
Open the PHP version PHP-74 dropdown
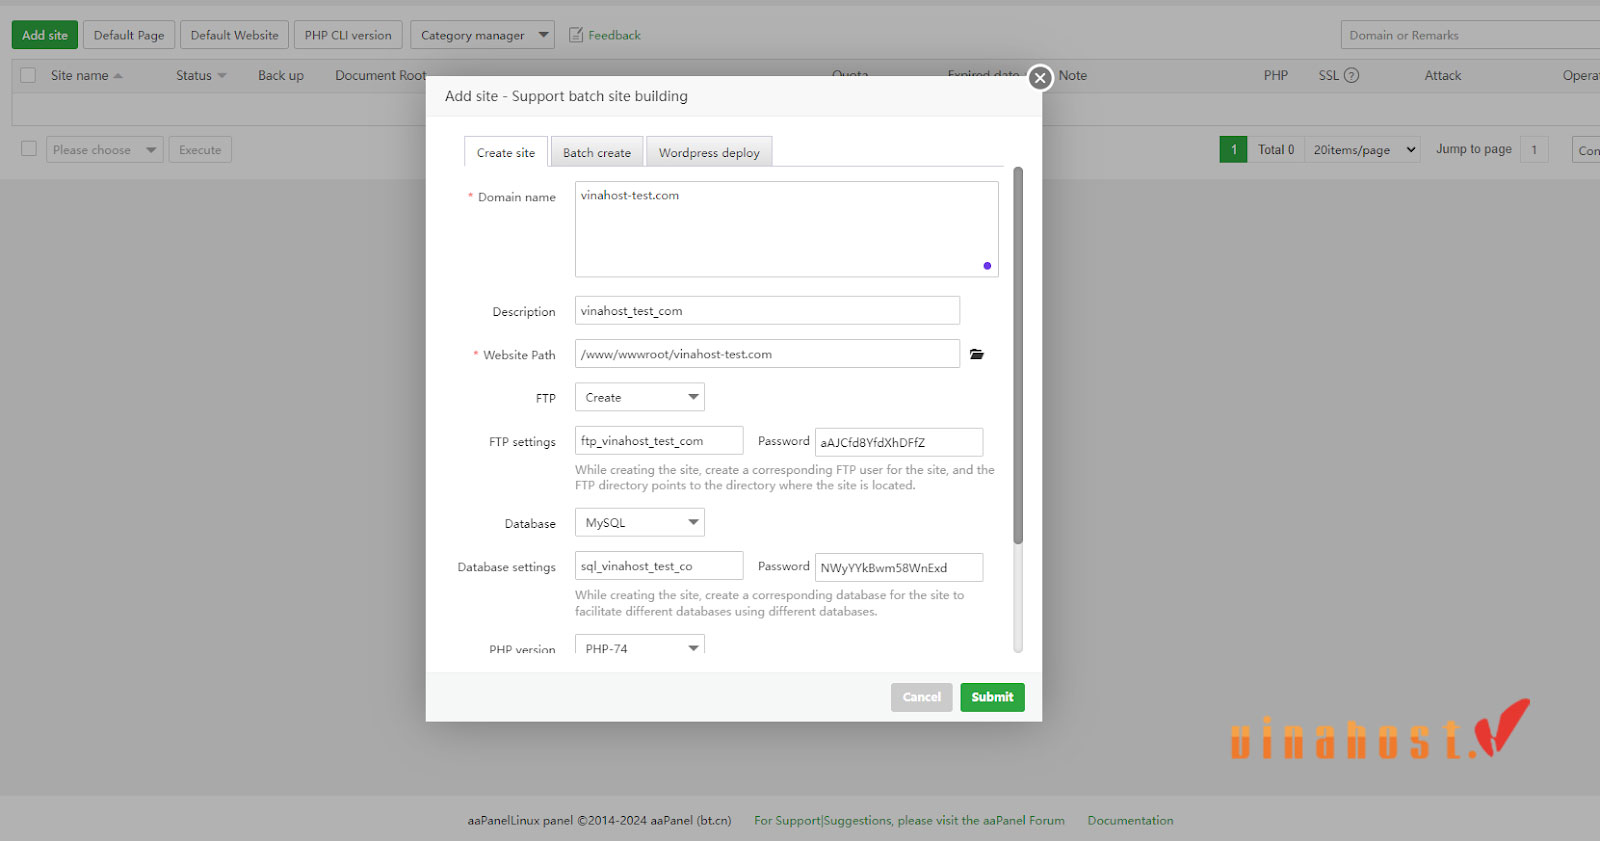point(640,645)
